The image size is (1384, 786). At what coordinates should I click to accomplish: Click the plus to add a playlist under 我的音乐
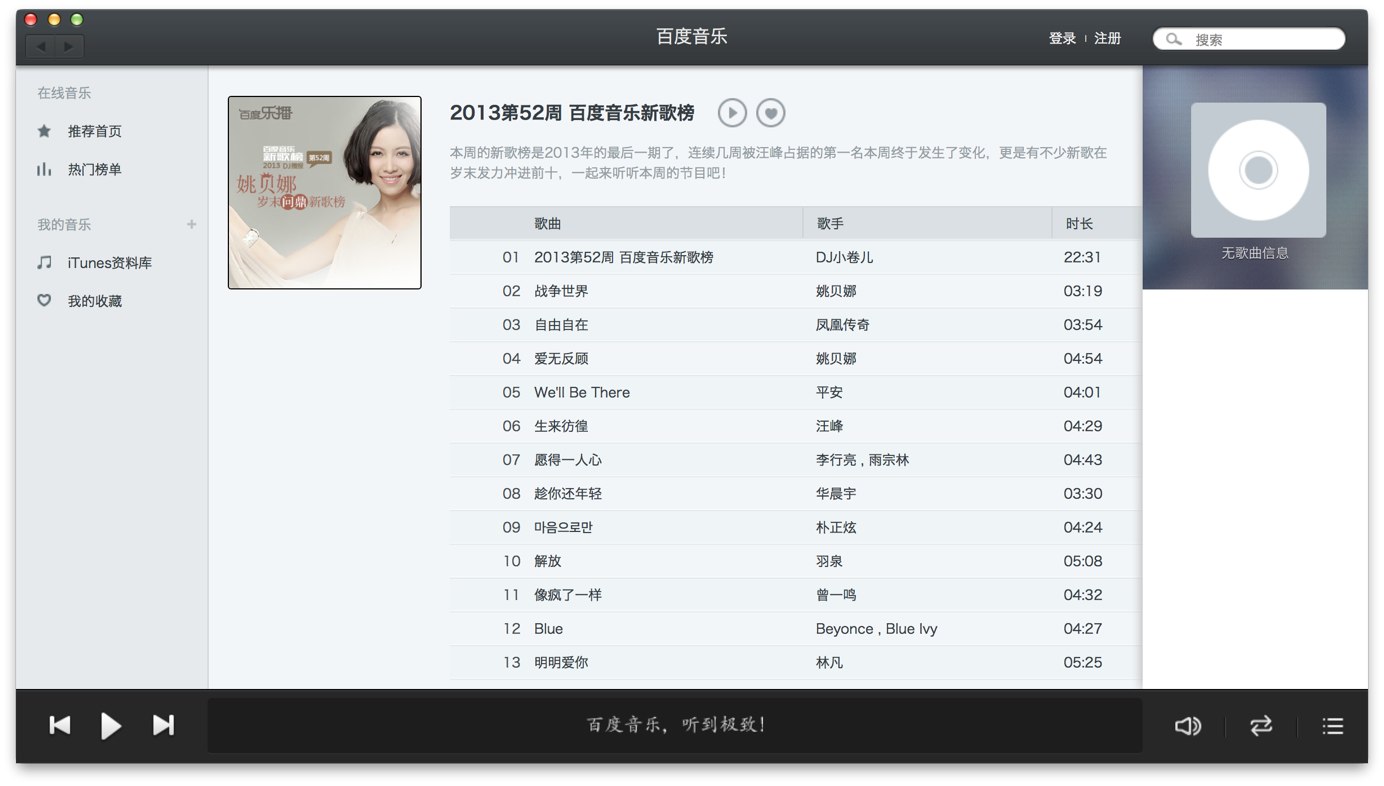coord(190,224)
